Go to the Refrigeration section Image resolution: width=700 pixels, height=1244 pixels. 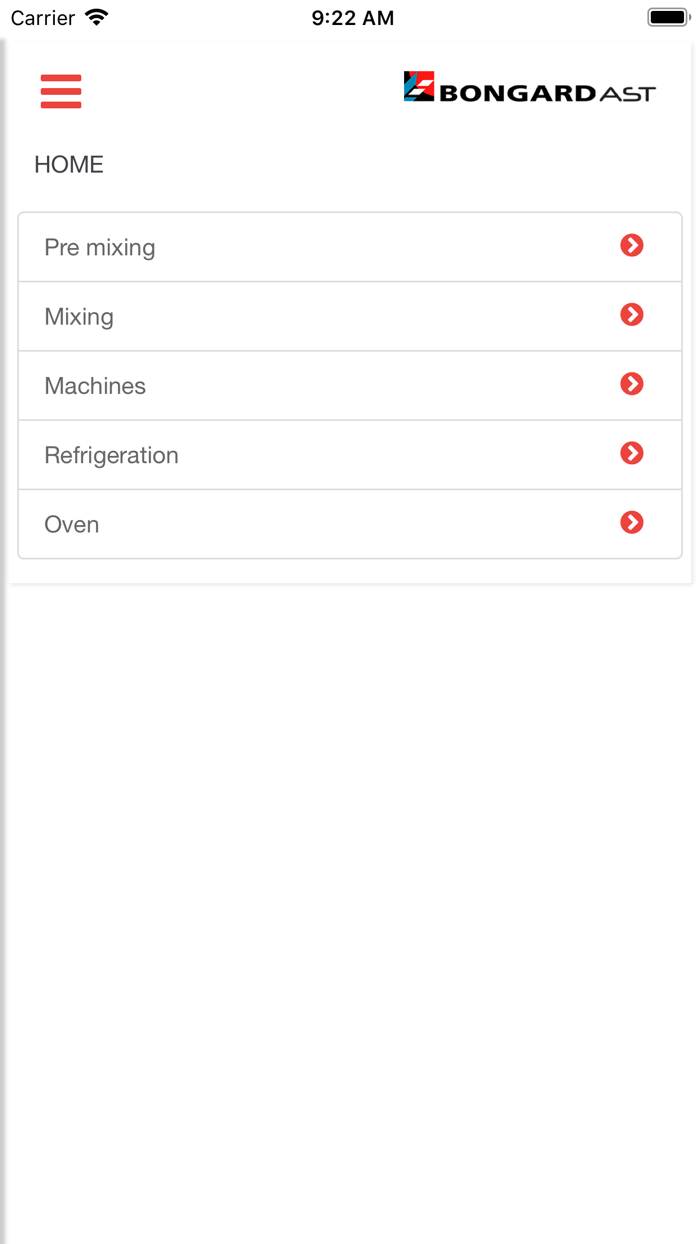point(111,455)
